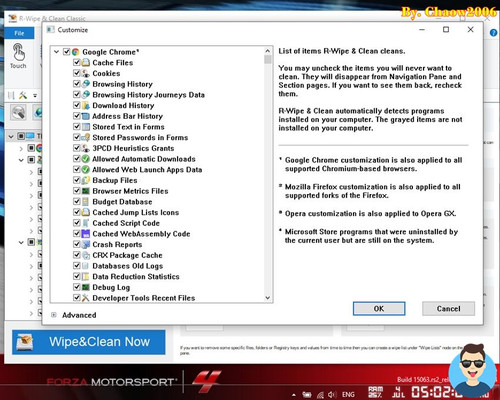Collapse the Google Chrome tree node

(x=56, y=52)
